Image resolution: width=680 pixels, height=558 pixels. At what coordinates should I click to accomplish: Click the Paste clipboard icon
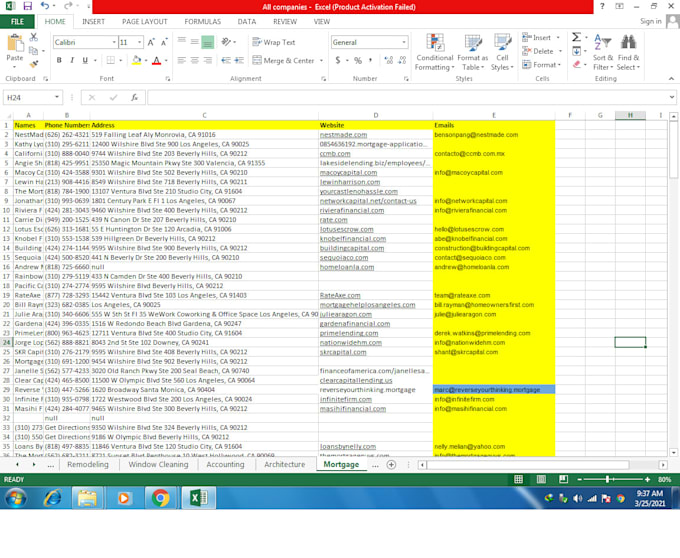pos(15,43)
